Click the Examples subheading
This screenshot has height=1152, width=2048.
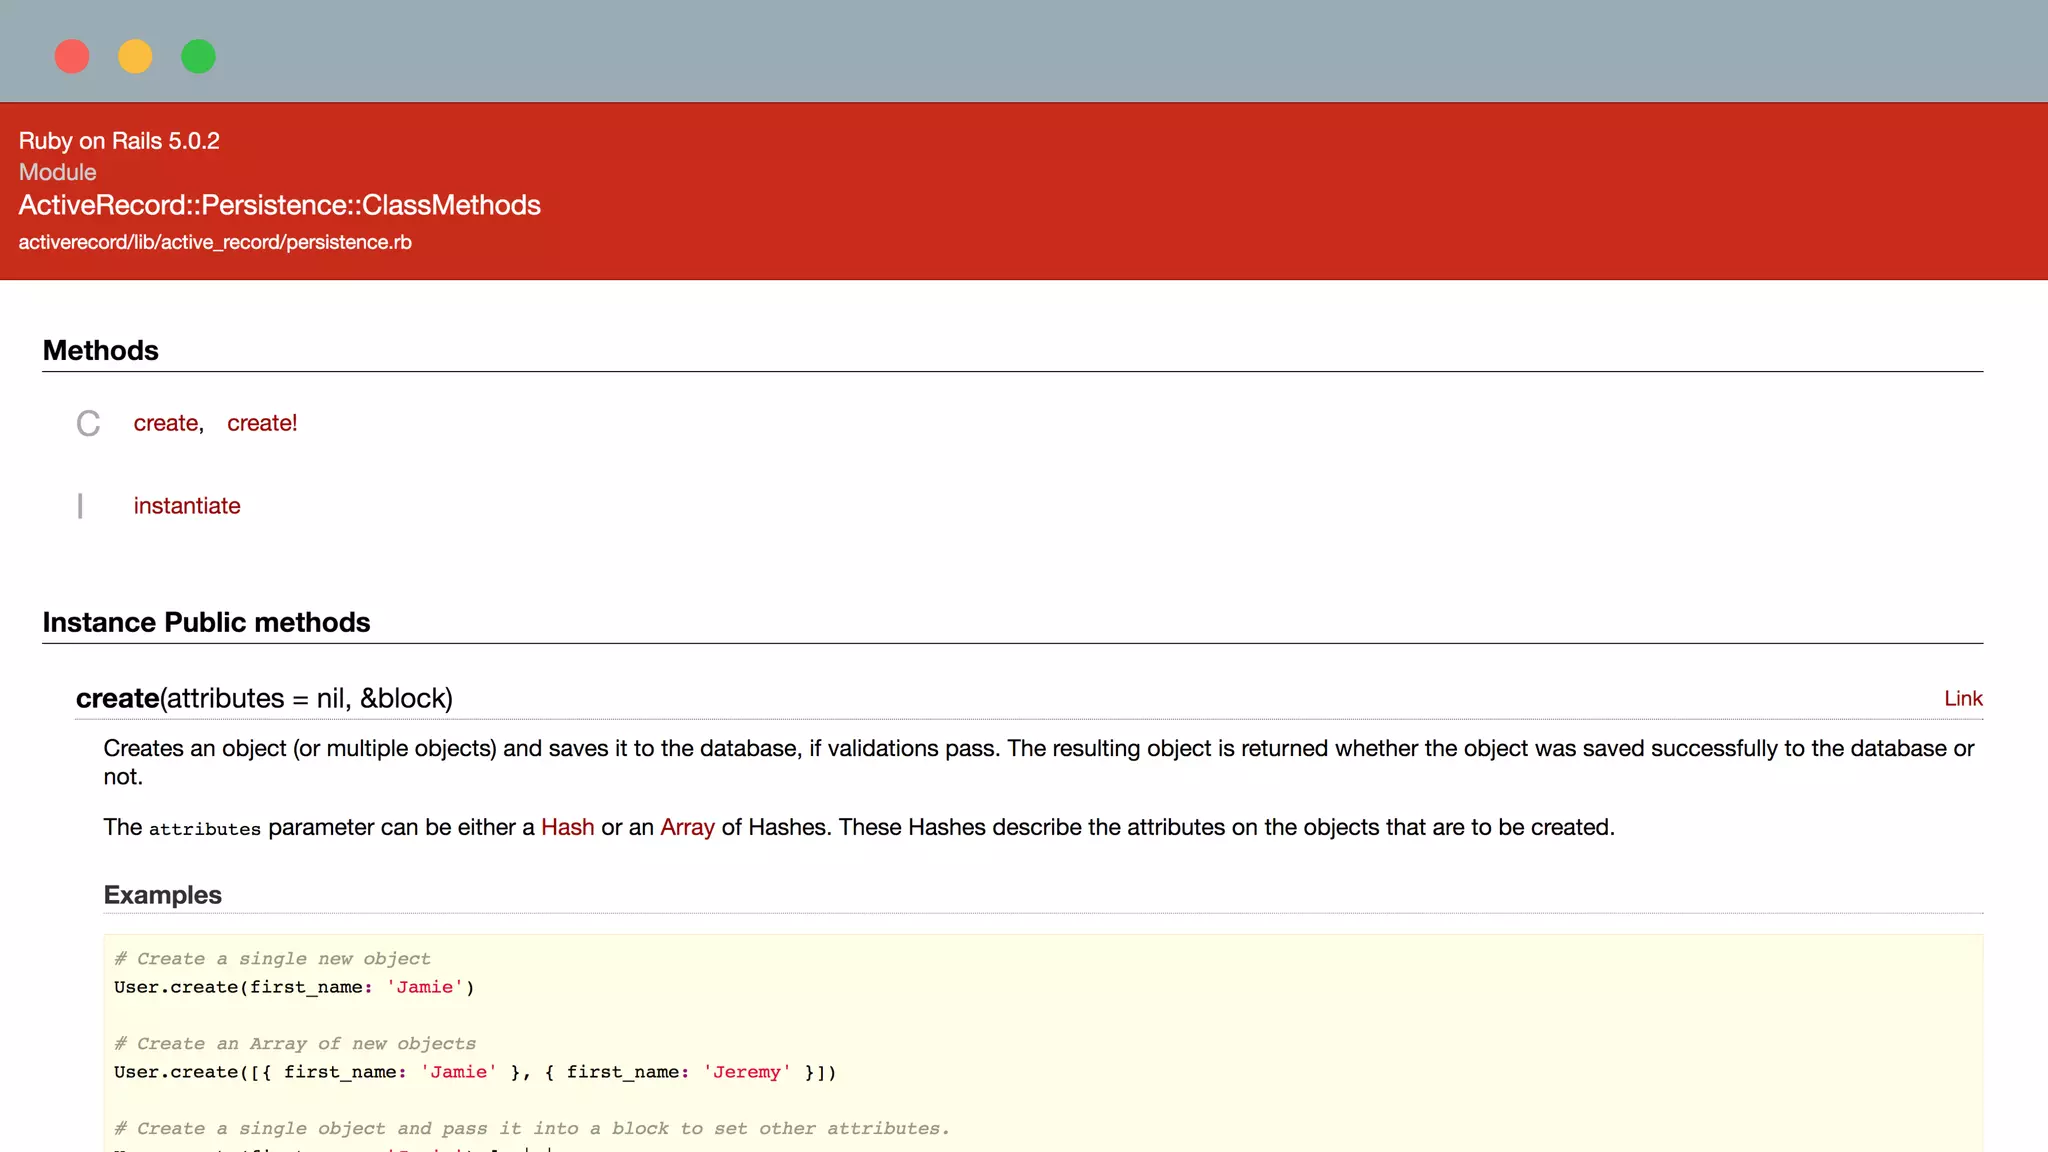pos(162,895)
